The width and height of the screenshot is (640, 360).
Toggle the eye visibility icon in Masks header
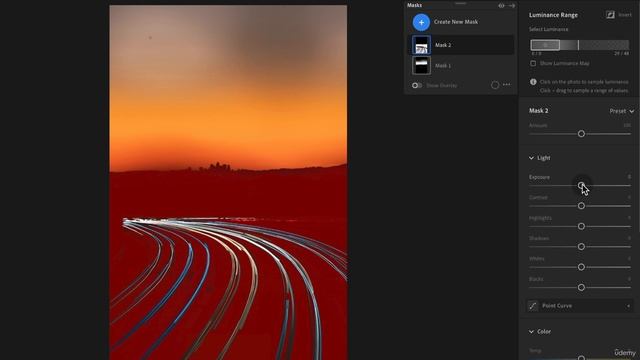point(501,6)
